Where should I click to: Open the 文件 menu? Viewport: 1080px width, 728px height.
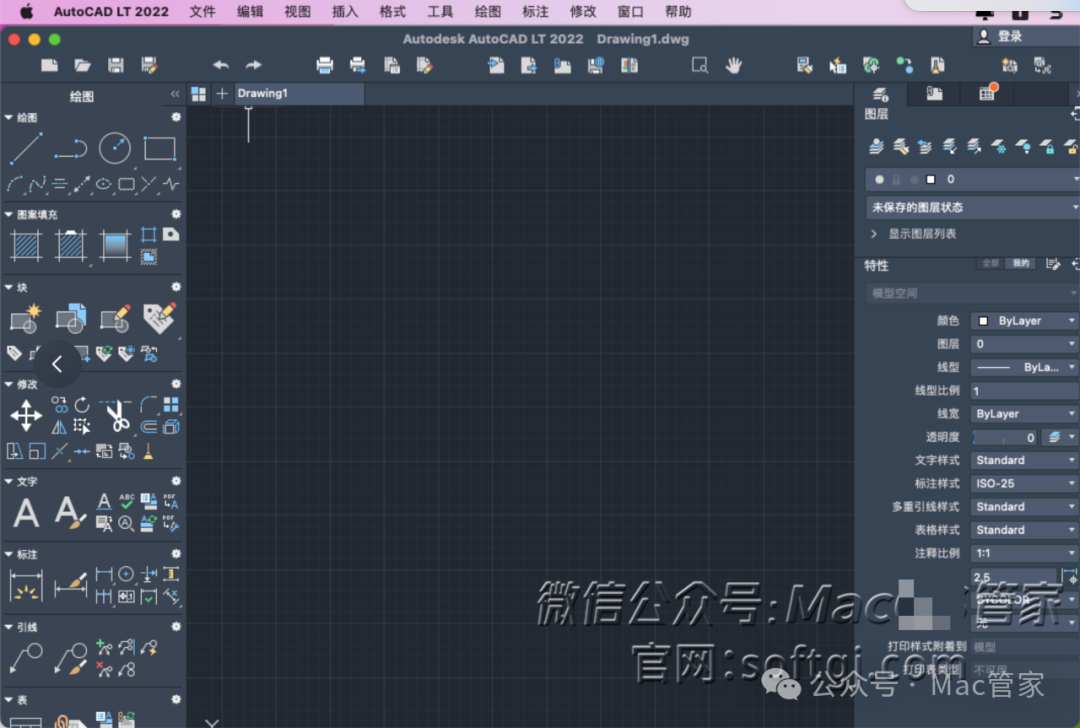202,12
